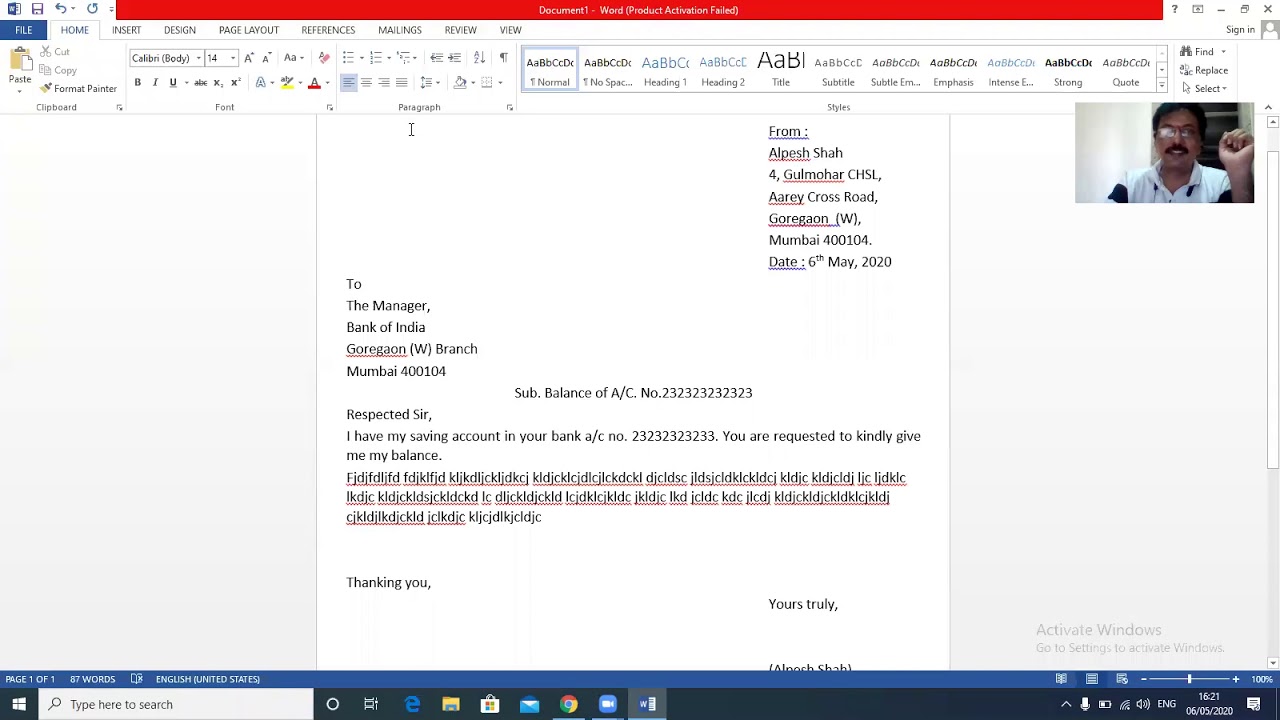
Task: Toggle subscript formatting
Action: (218, 83)
